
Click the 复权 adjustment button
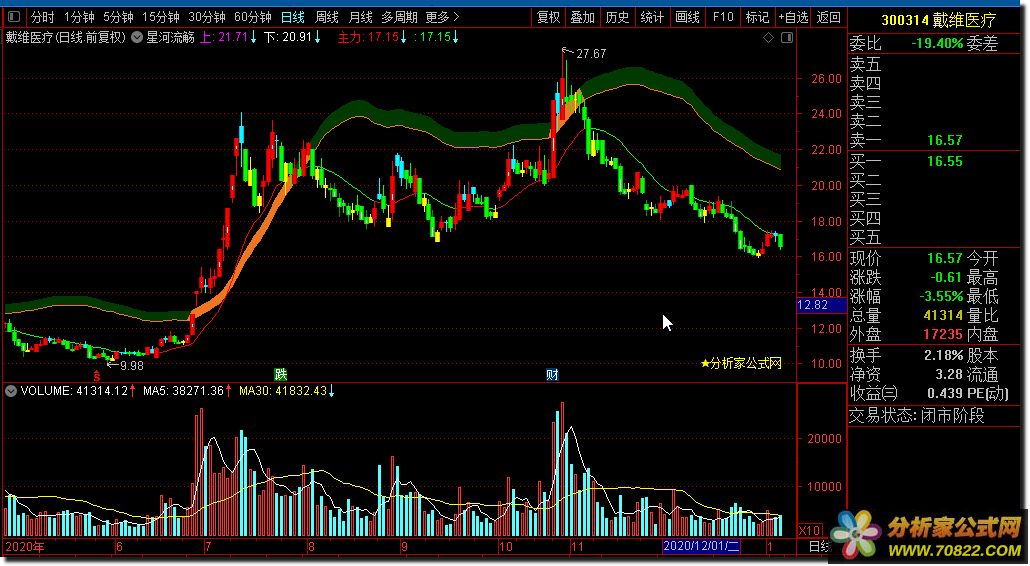[549, 17]
